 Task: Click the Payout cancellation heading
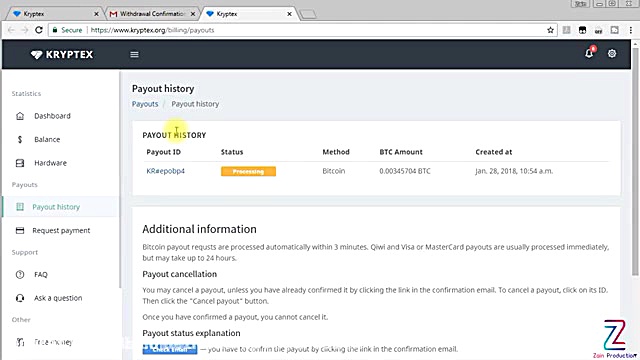click(x=180, y=274)
